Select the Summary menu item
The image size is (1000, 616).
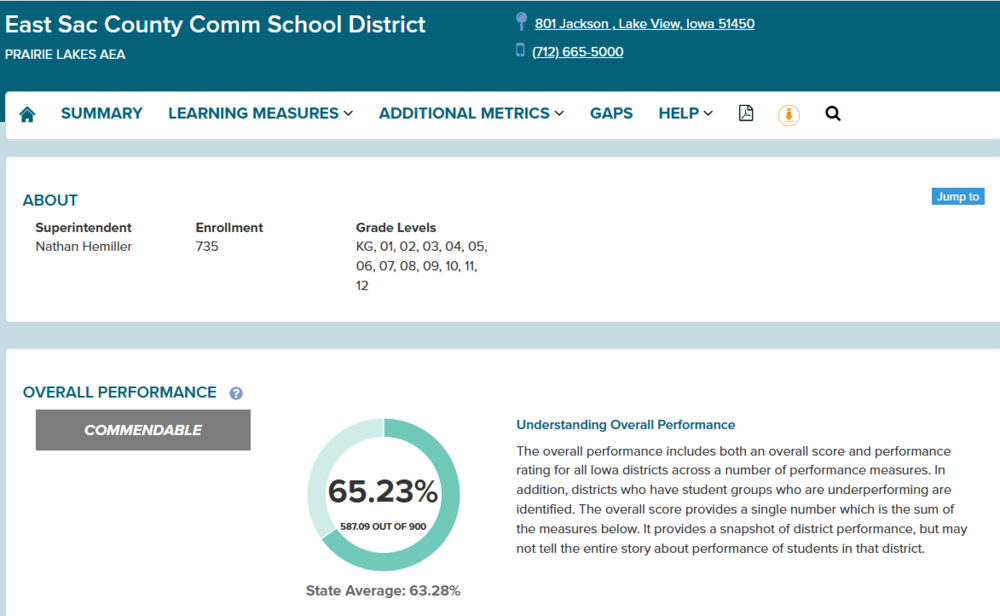(x=102, y=113)
